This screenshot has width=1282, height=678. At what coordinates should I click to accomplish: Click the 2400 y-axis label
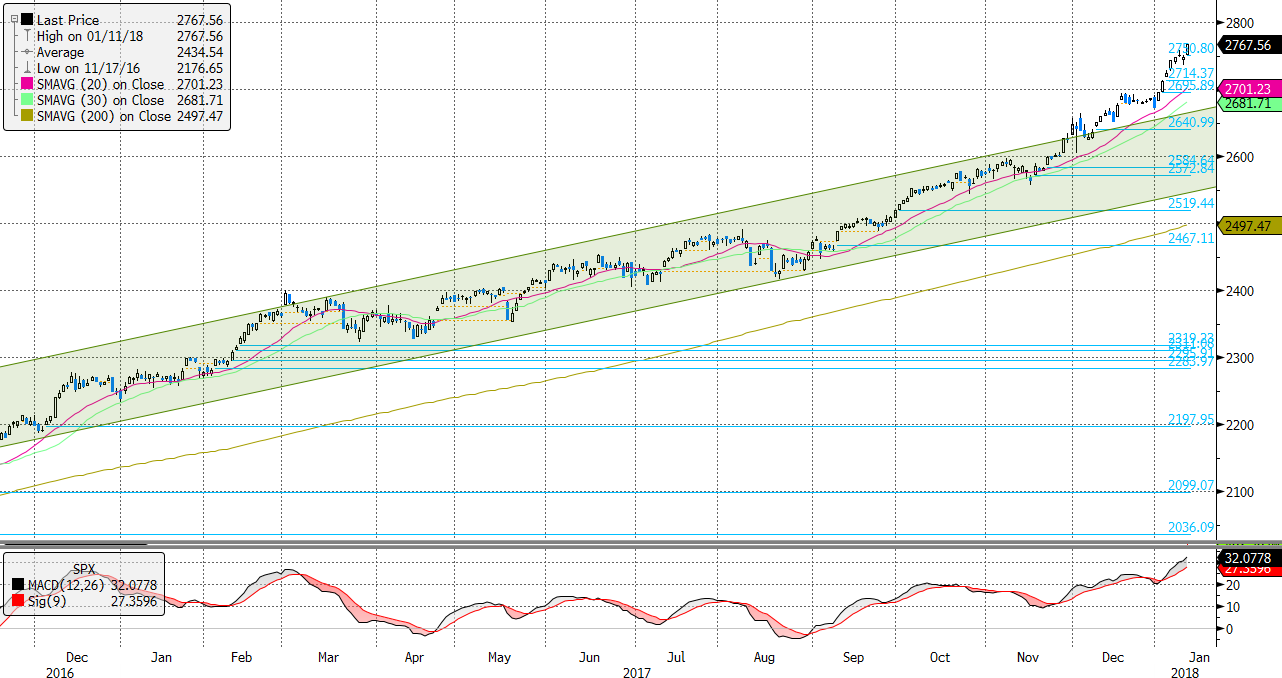pos(1239,291)
